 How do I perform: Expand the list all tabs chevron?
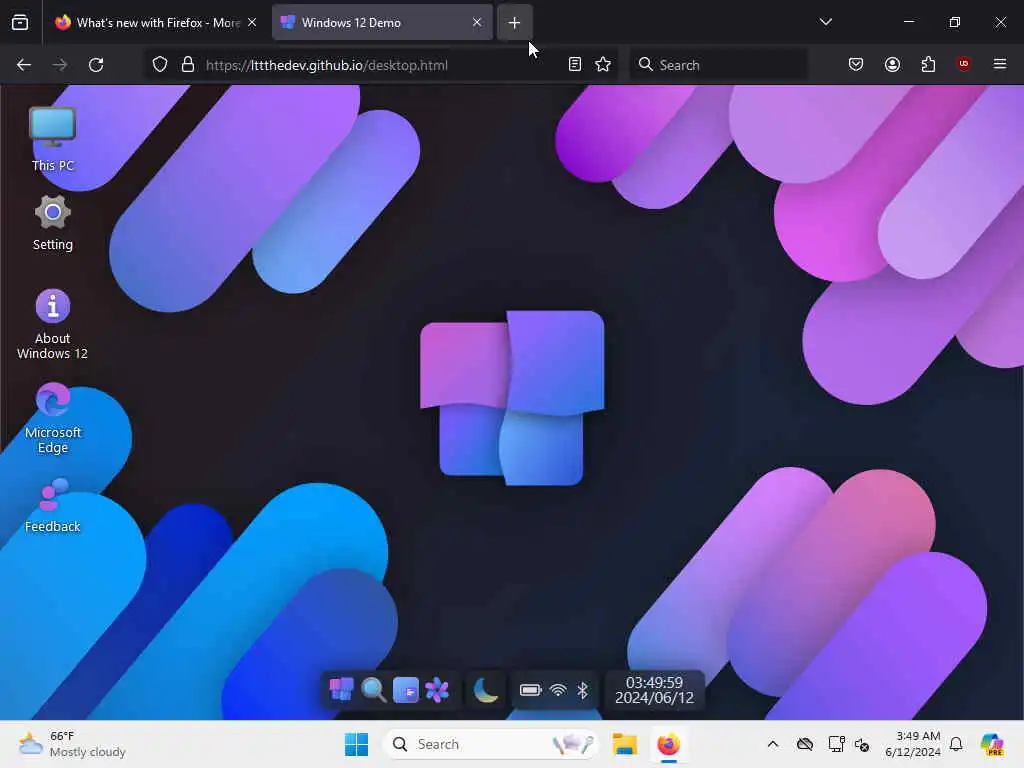pos(825,22)
